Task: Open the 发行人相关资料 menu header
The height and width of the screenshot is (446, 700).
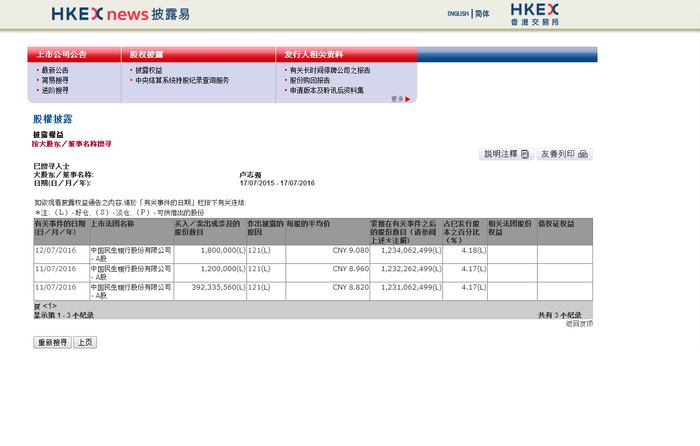Action: coord(313,54)
